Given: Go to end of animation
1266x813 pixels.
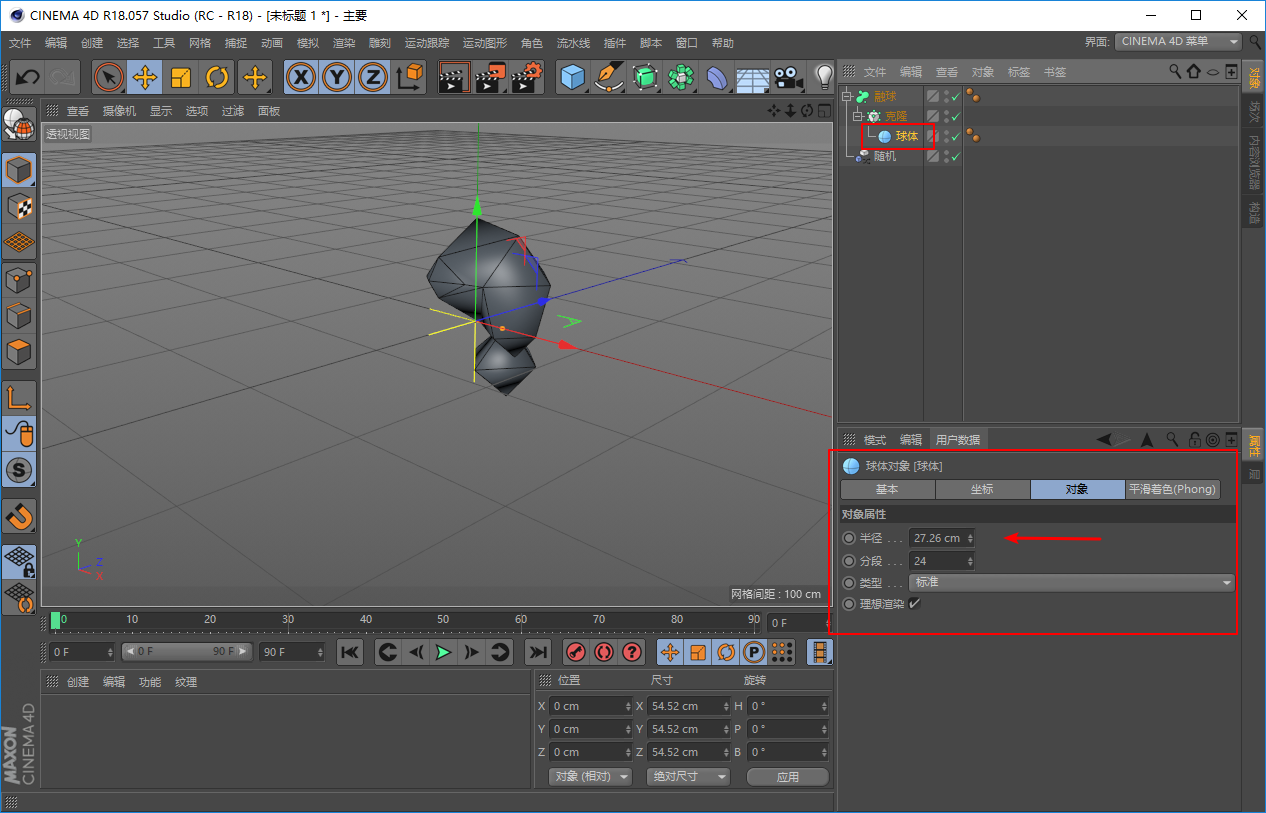Looking at the screenshot, I should [x=538, y=652].
